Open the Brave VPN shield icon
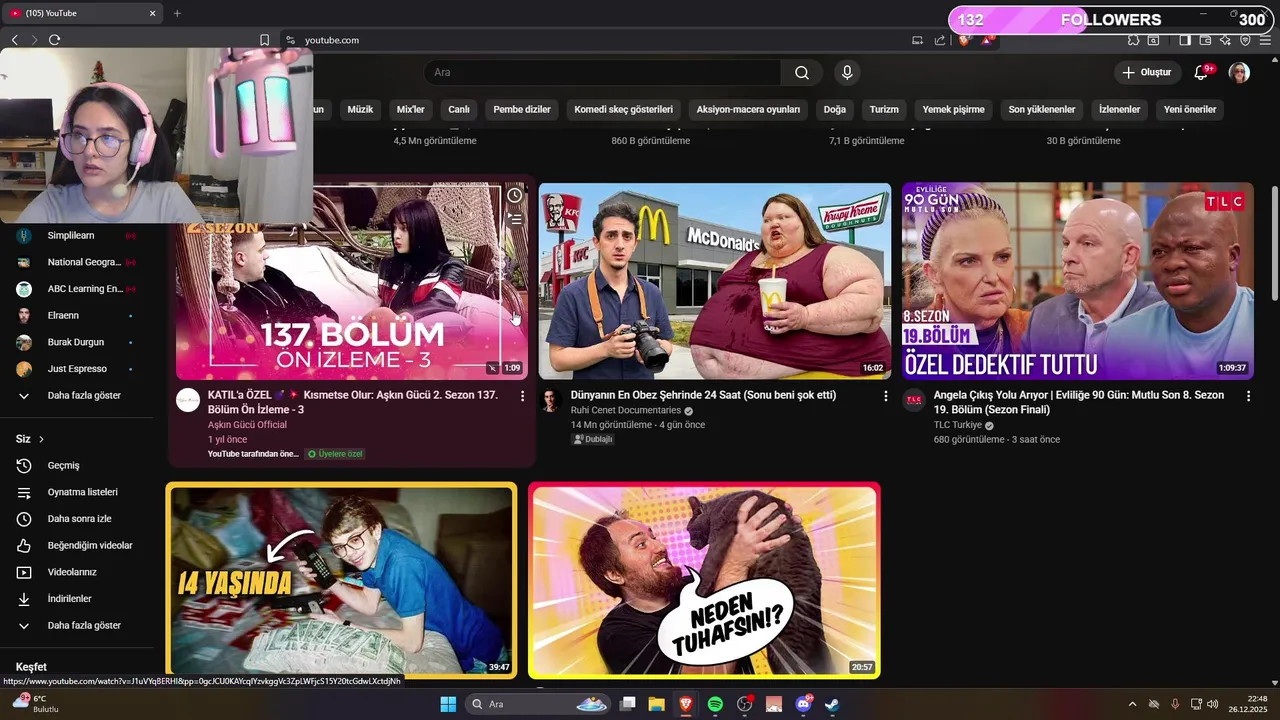Screen dimensions: 1280x720 pos(1245,40)
